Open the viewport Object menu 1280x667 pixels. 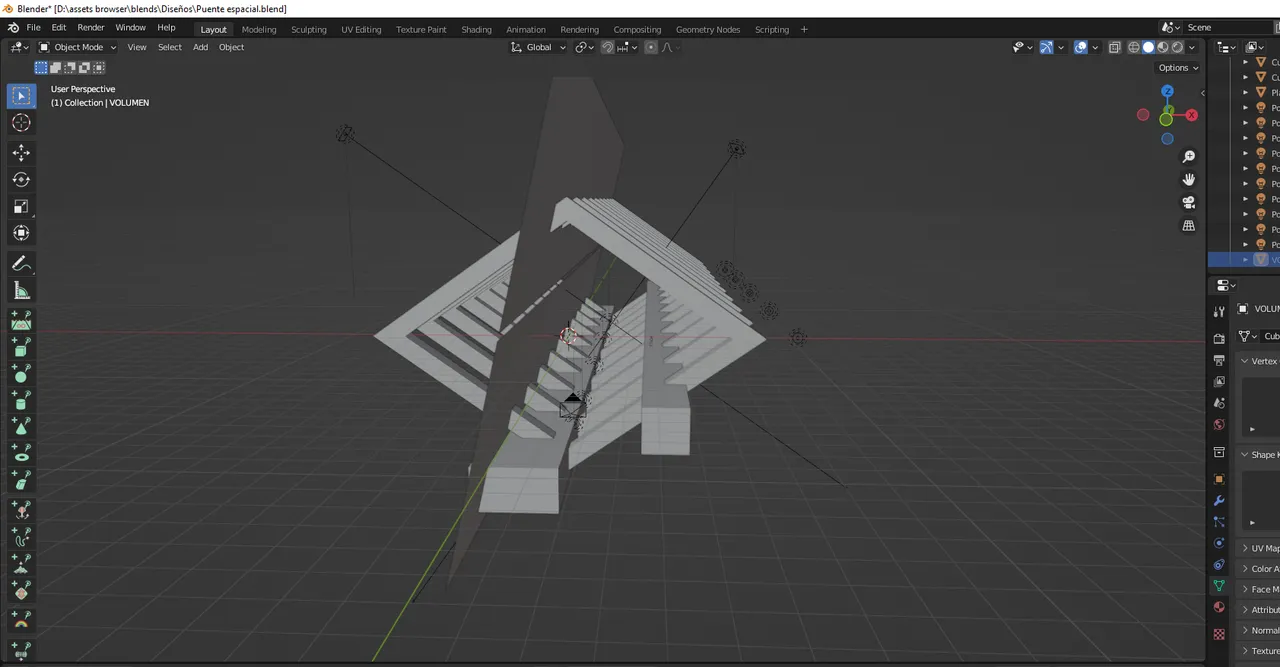click(231, 47)
